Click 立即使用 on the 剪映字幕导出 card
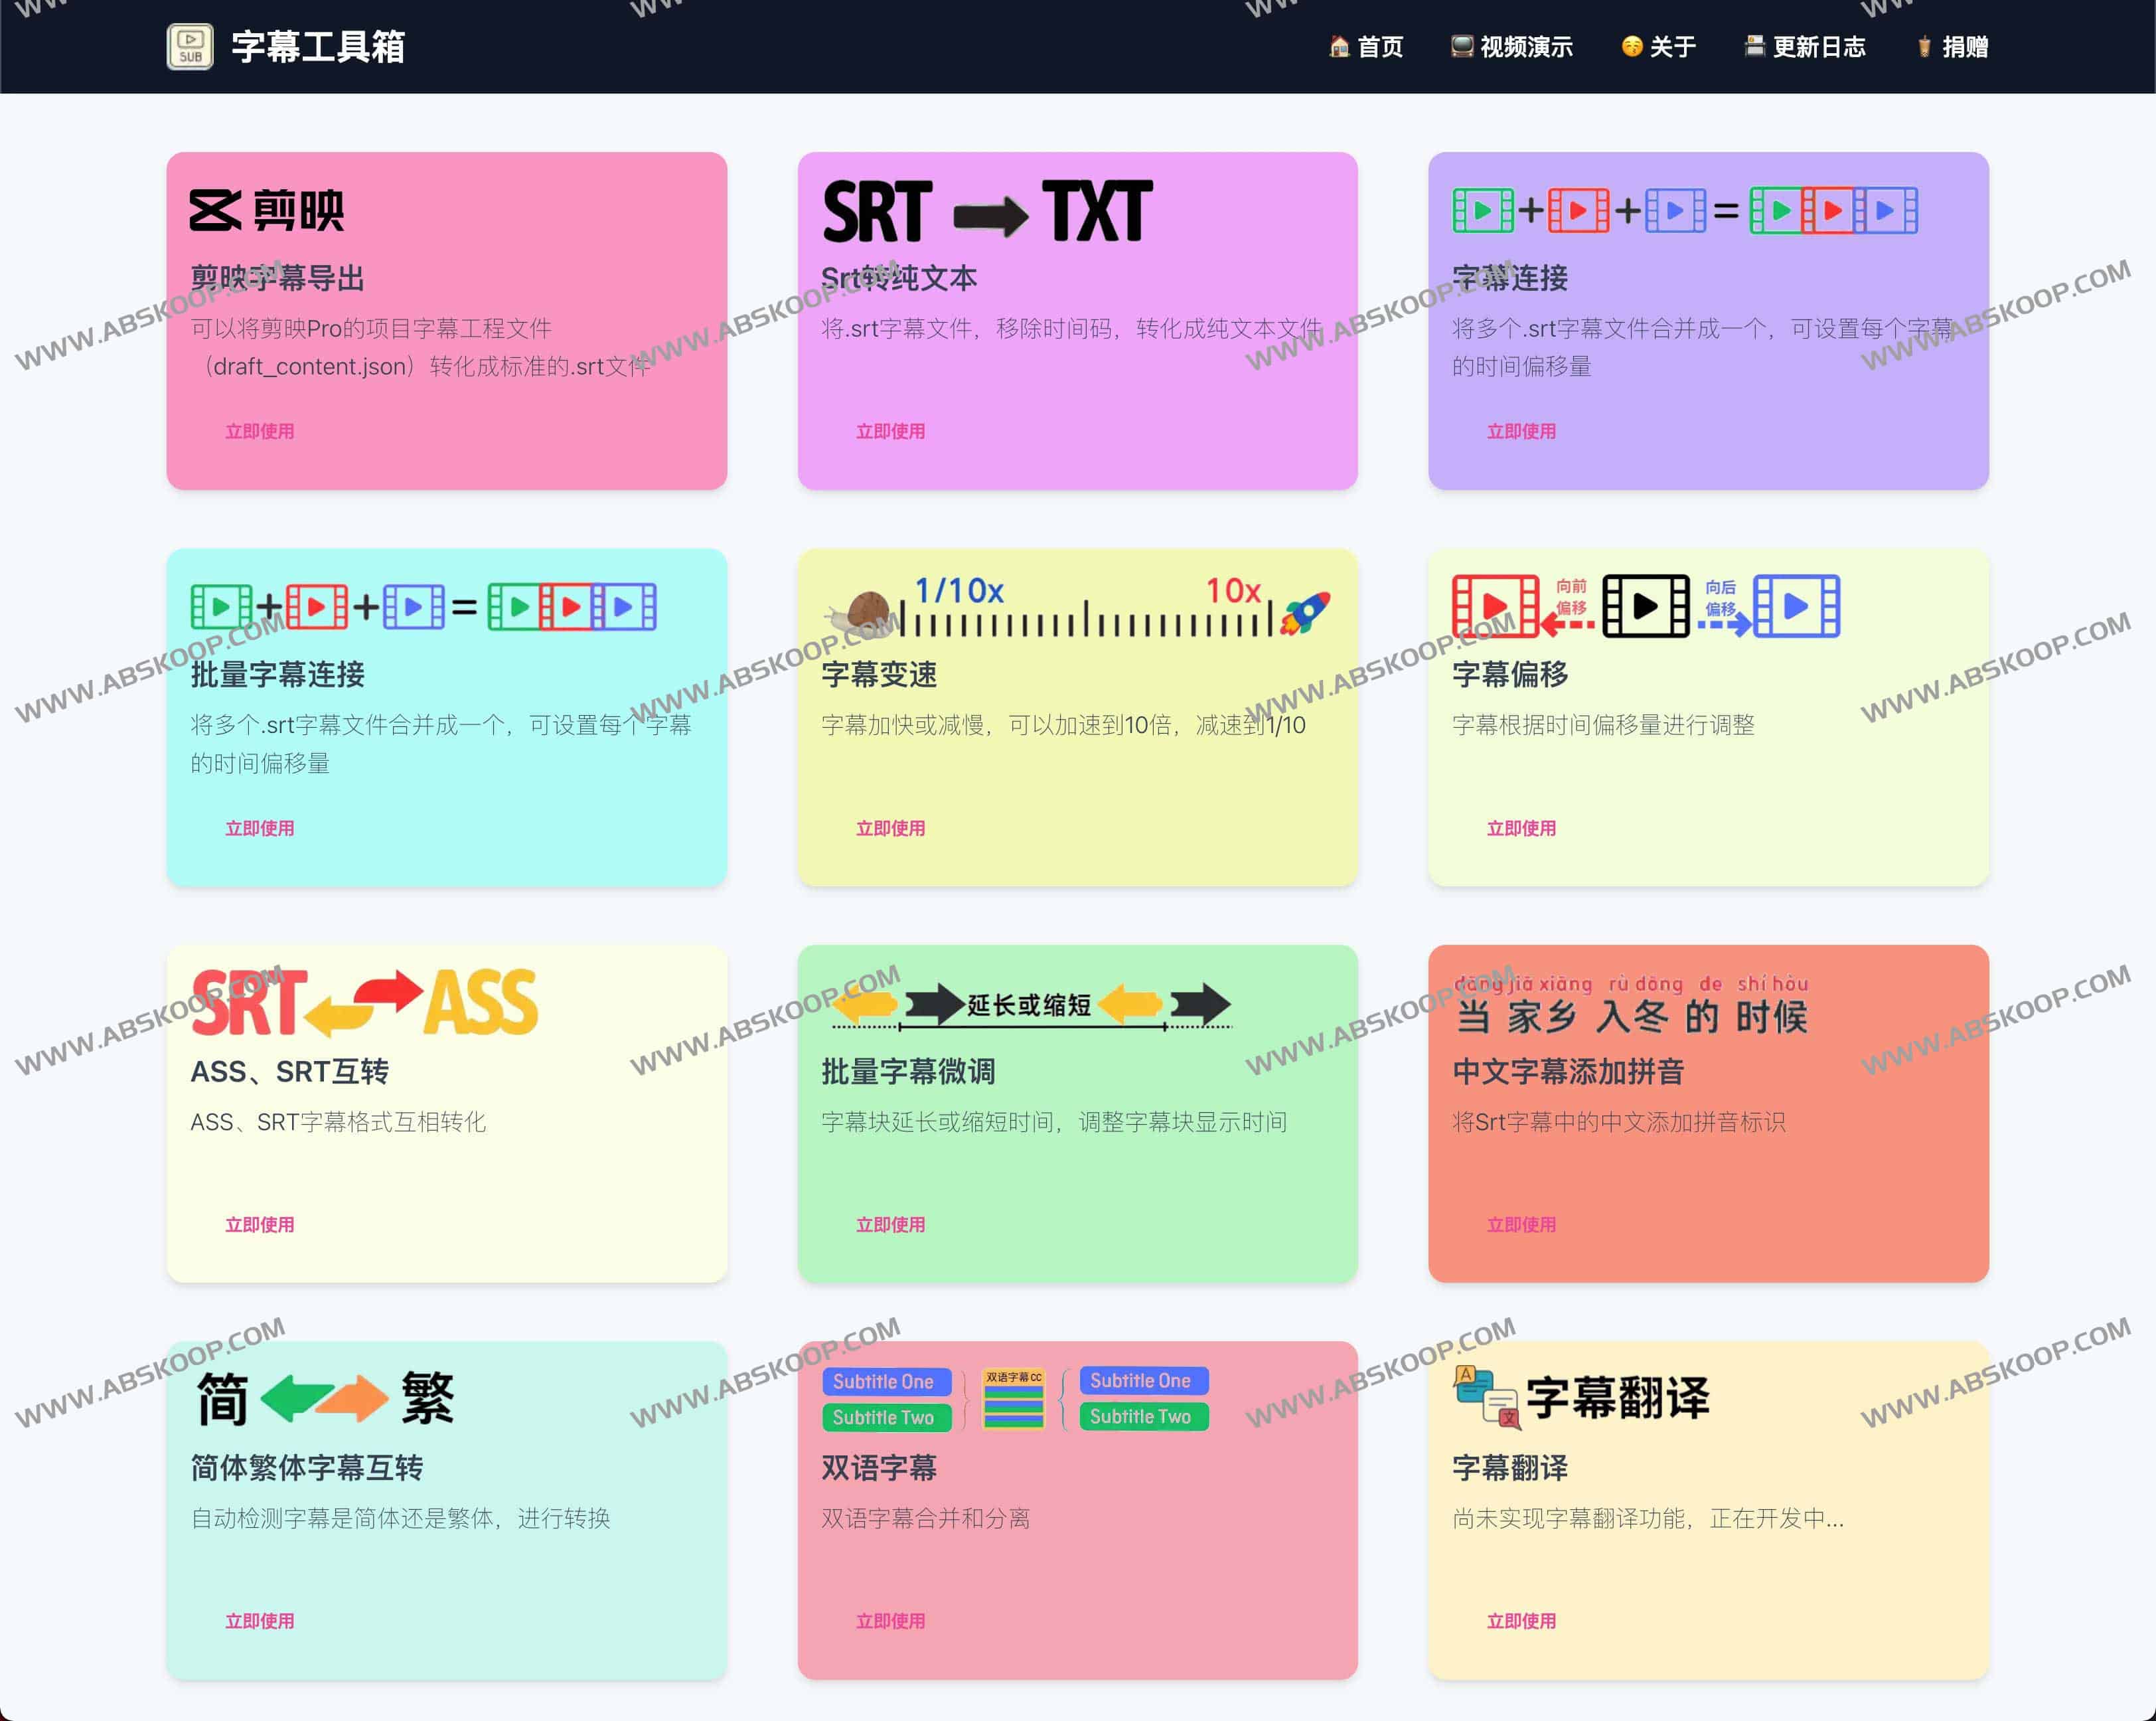Image resolution: width=2156 pixels, height=1721 pixels. pos(259,431)
